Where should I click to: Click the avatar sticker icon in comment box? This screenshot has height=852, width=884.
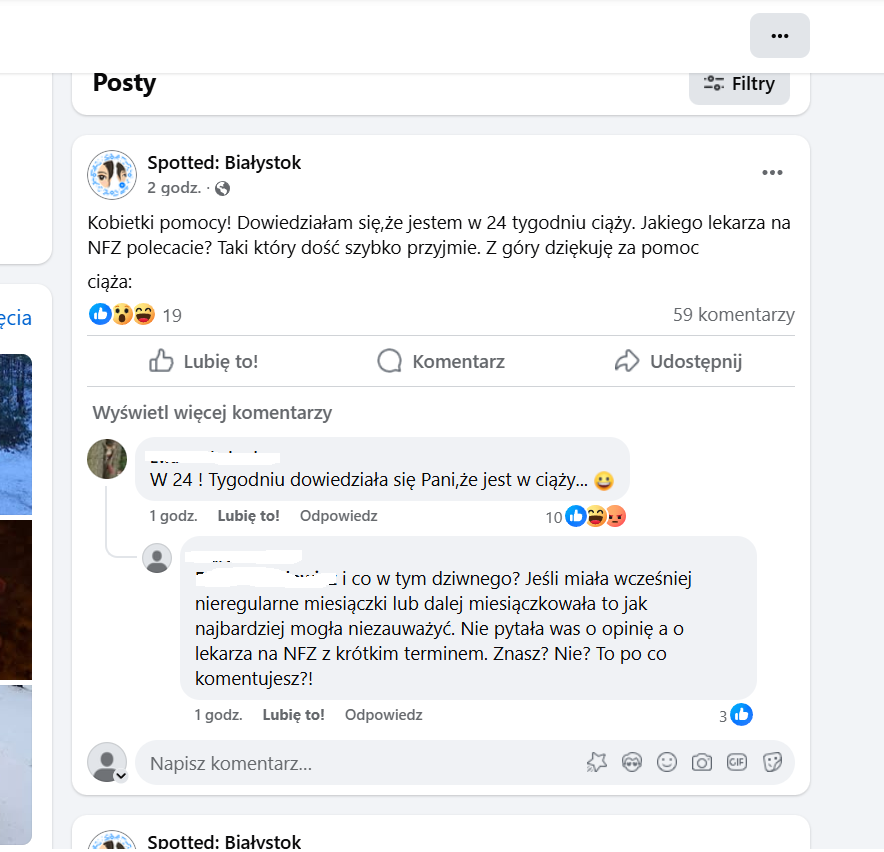pyautogui.click(x=632, y=762)
